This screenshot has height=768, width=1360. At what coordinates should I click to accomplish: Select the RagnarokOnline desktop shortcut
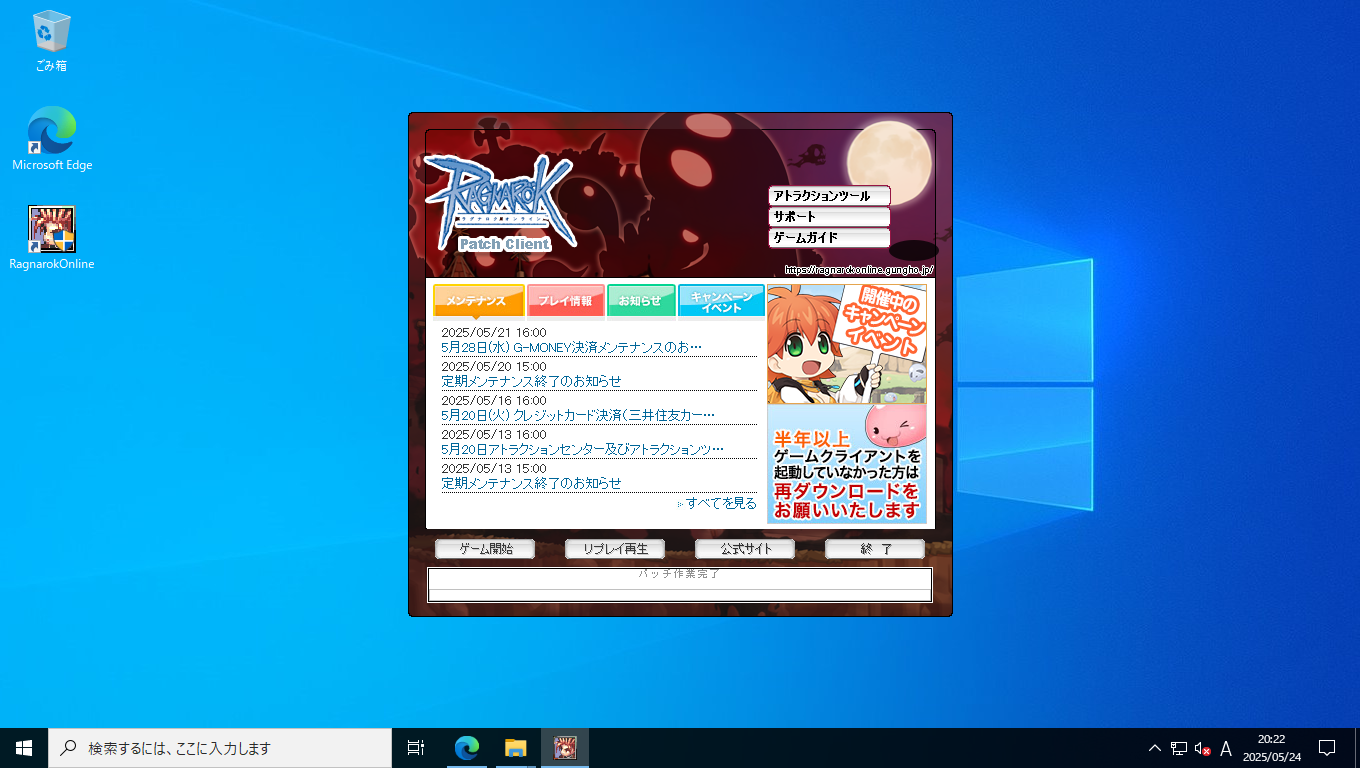52,238
